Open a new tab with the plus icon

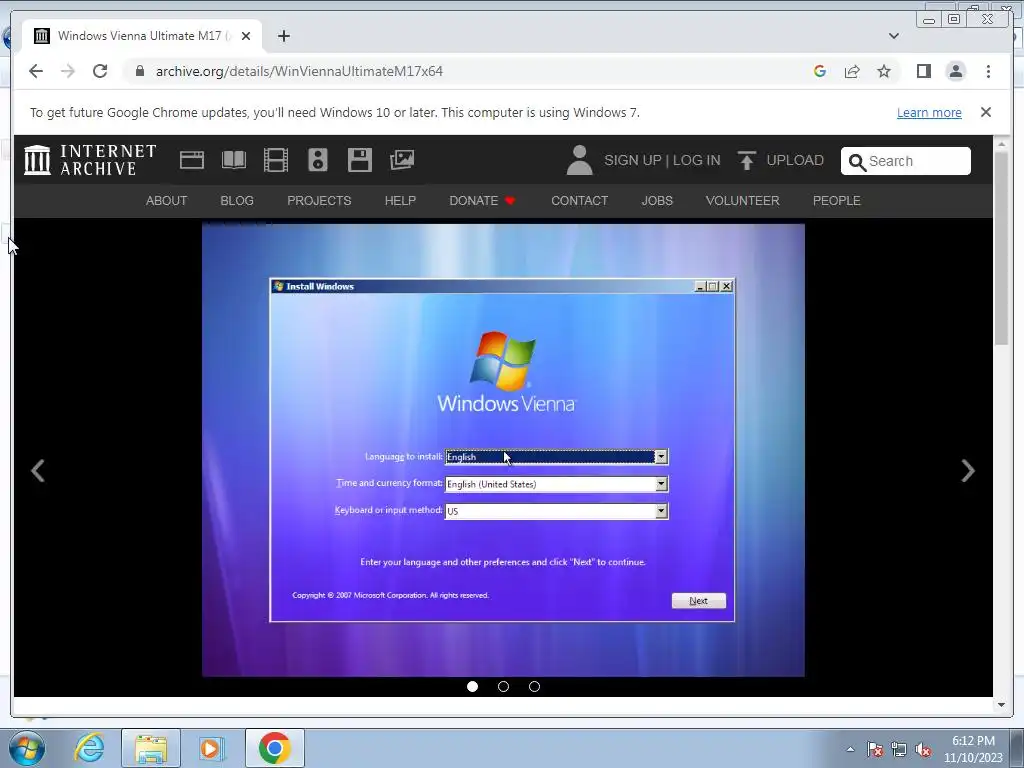[283, 36]
